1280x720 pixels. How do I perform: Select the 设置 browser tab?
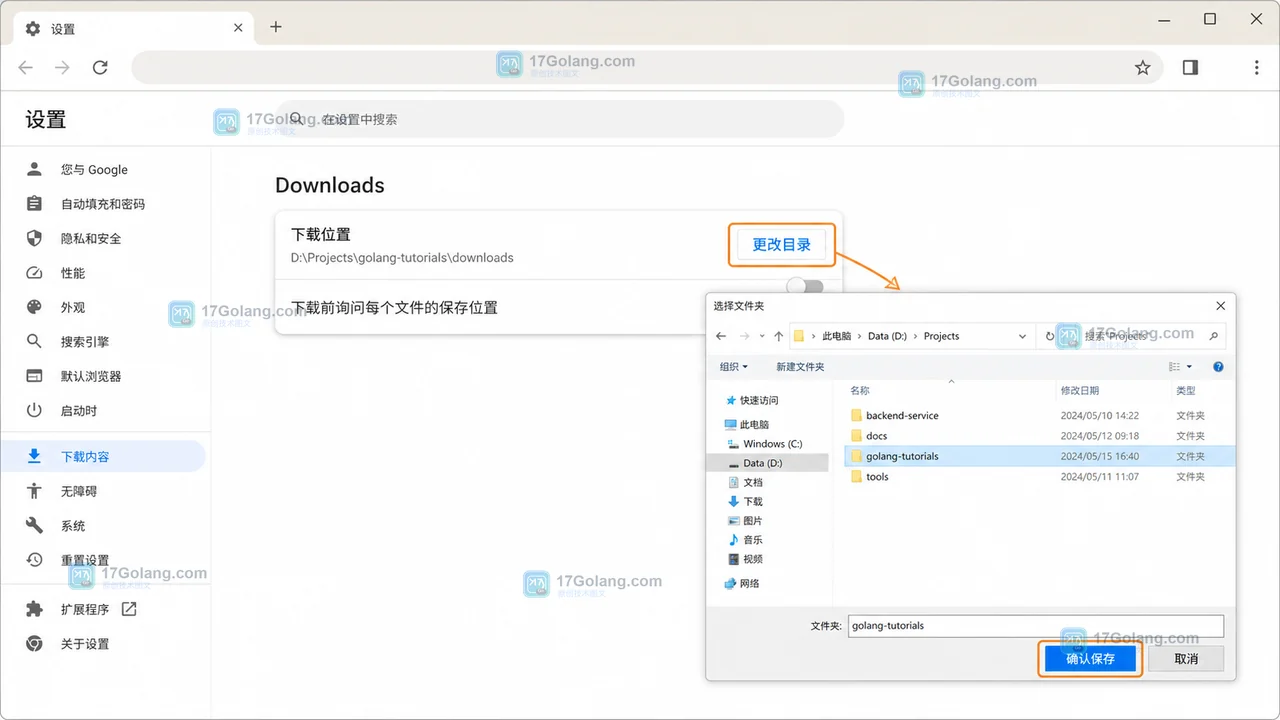(134, 28)
